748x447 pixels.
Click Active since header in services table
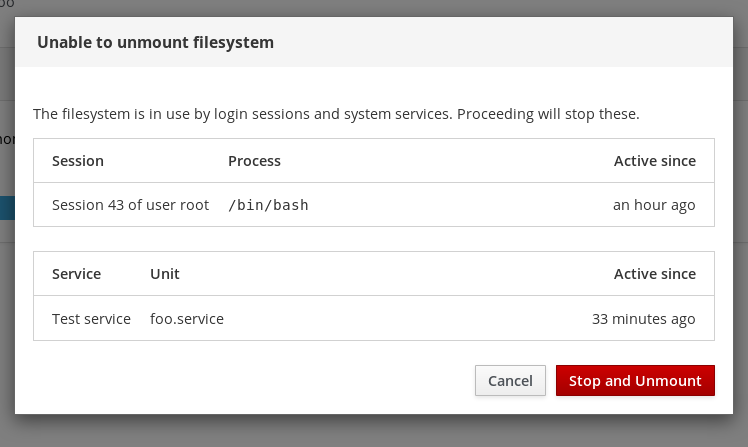pos(654,274)
